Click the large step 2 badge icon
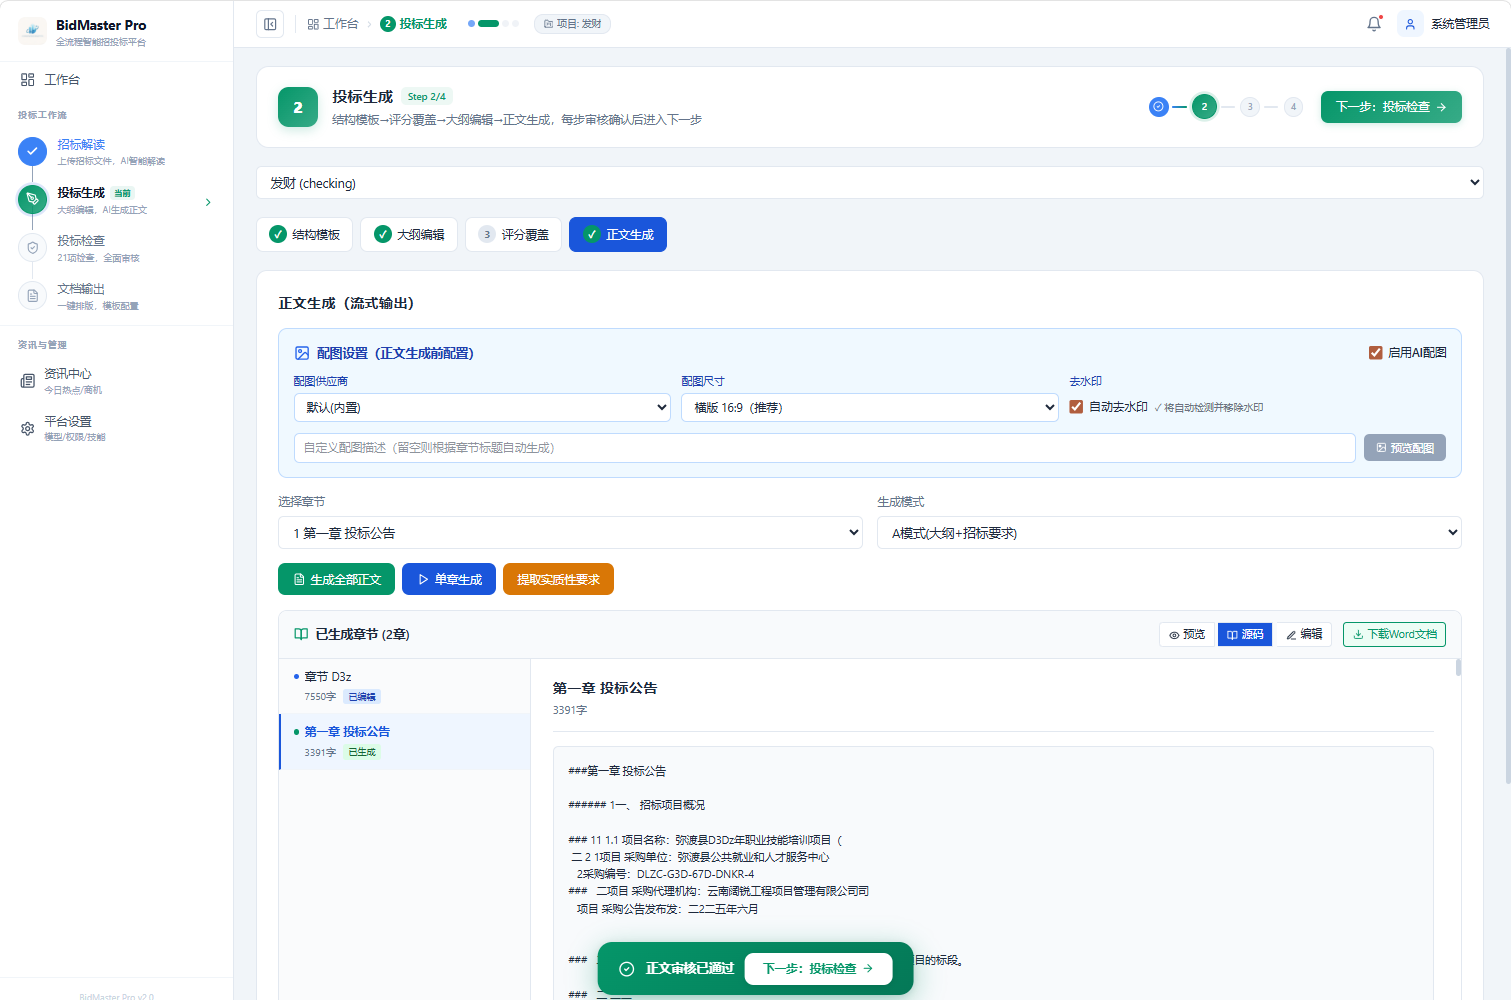 (298, 107)
